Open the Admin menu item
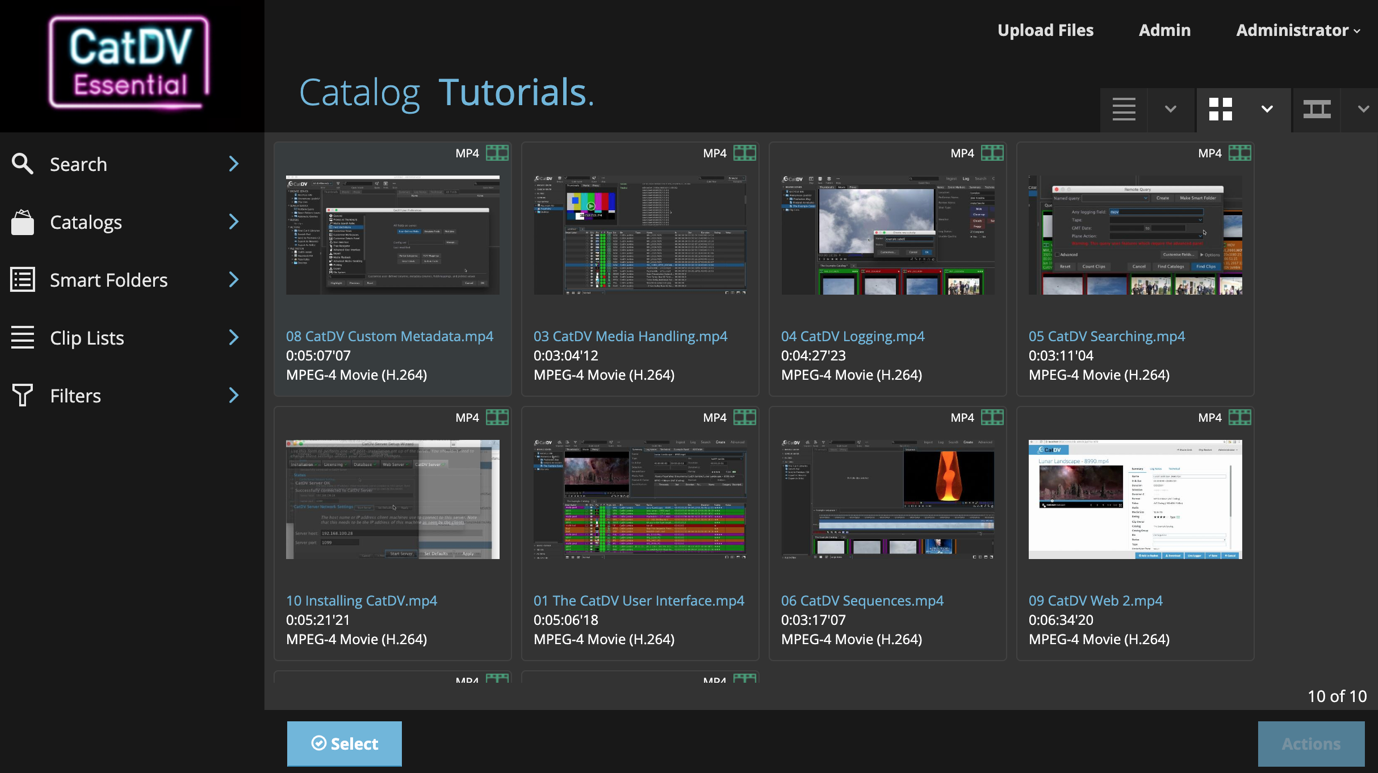1378x773 pixels. pos(1164,30)
